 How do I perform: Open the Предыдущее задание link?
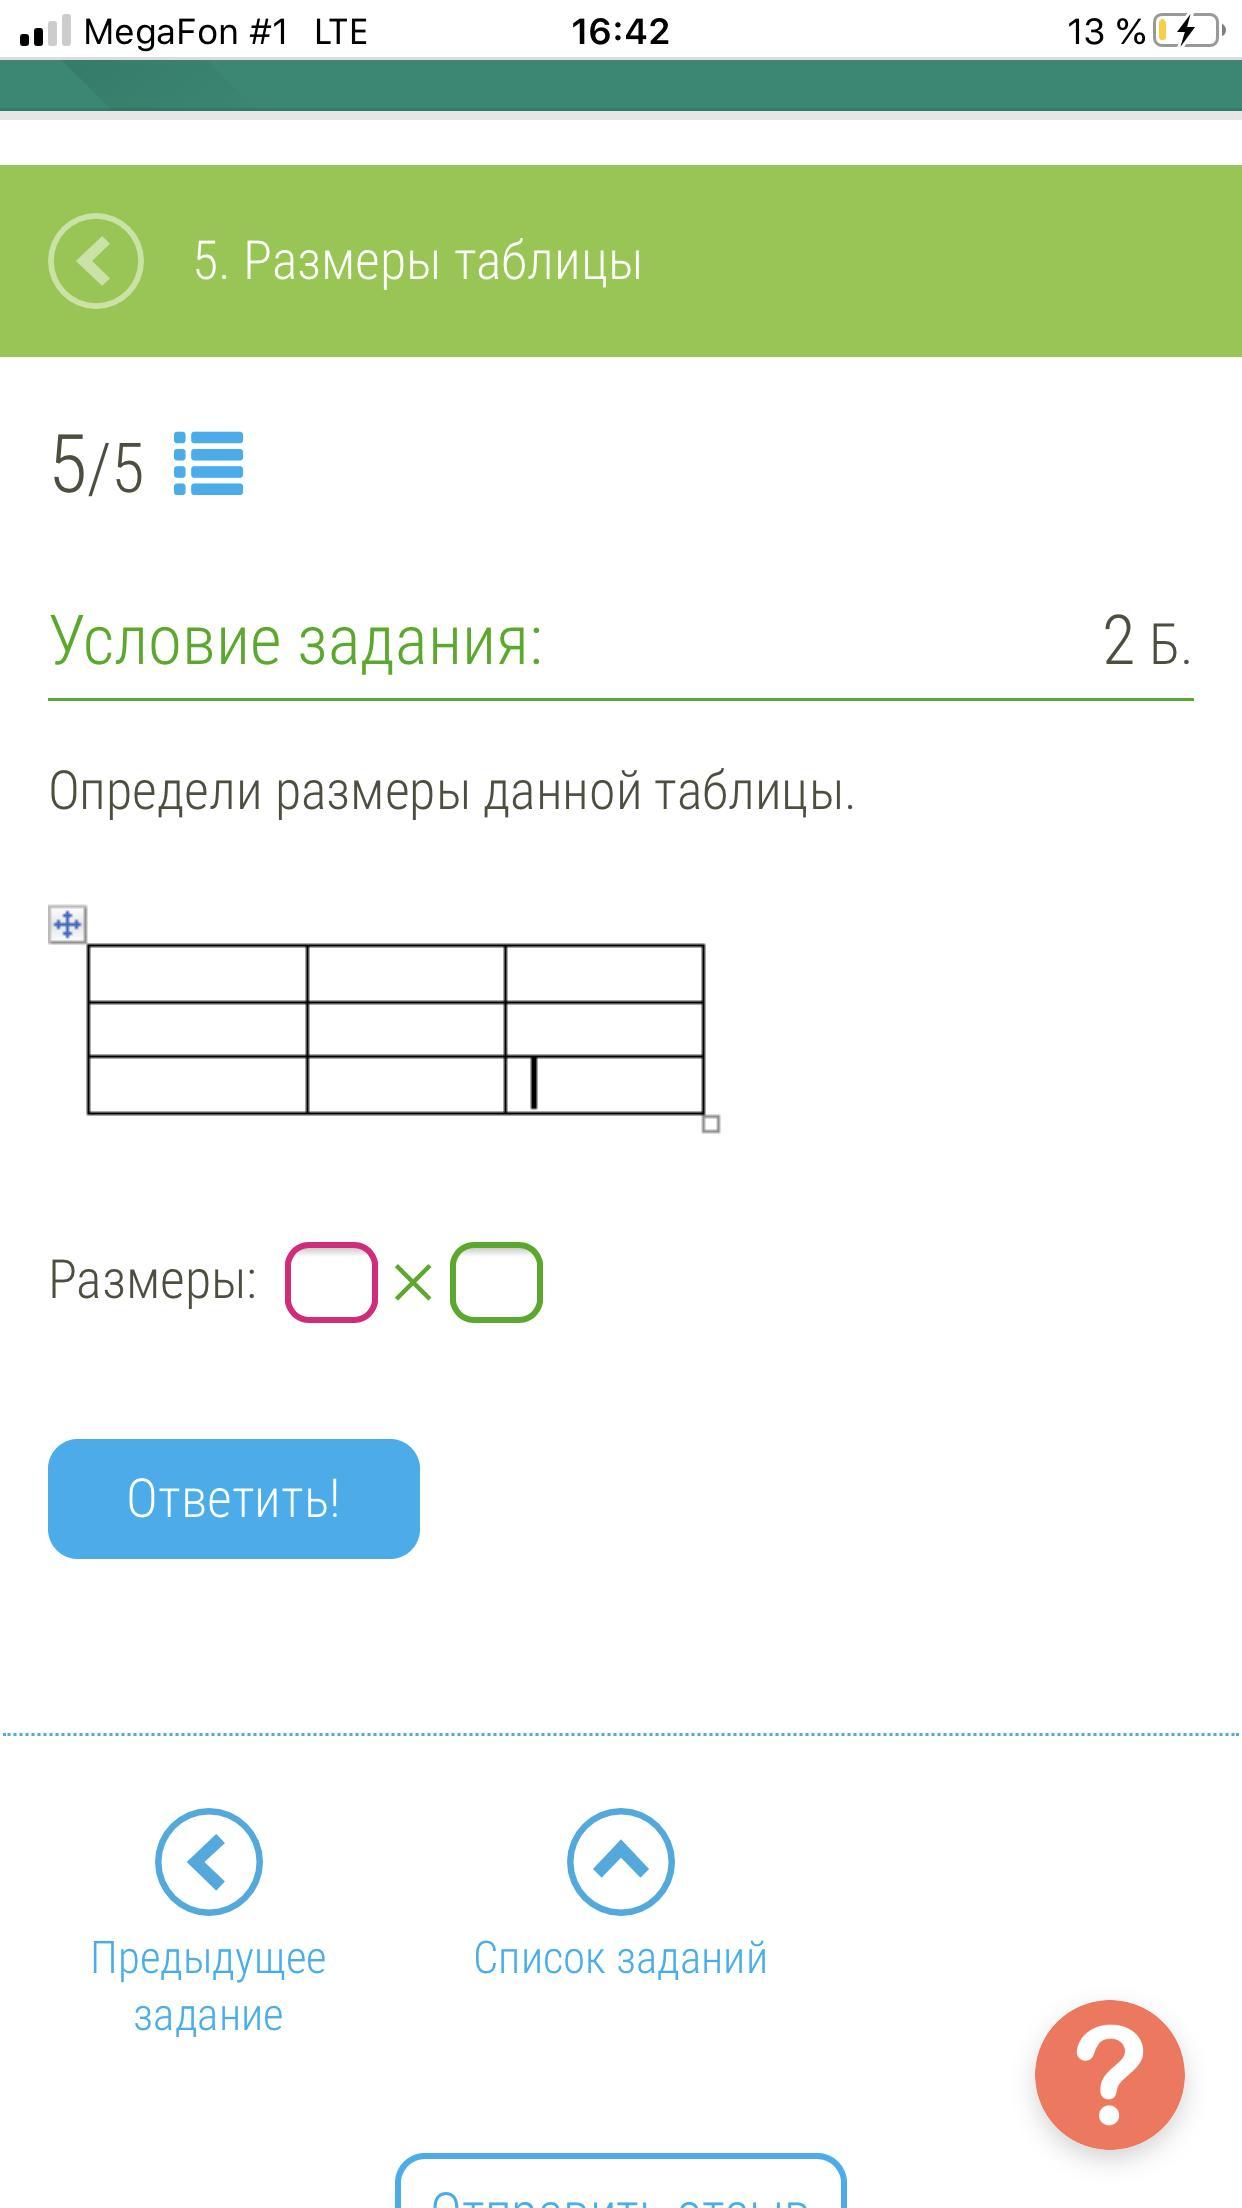tap(208, 1986)
